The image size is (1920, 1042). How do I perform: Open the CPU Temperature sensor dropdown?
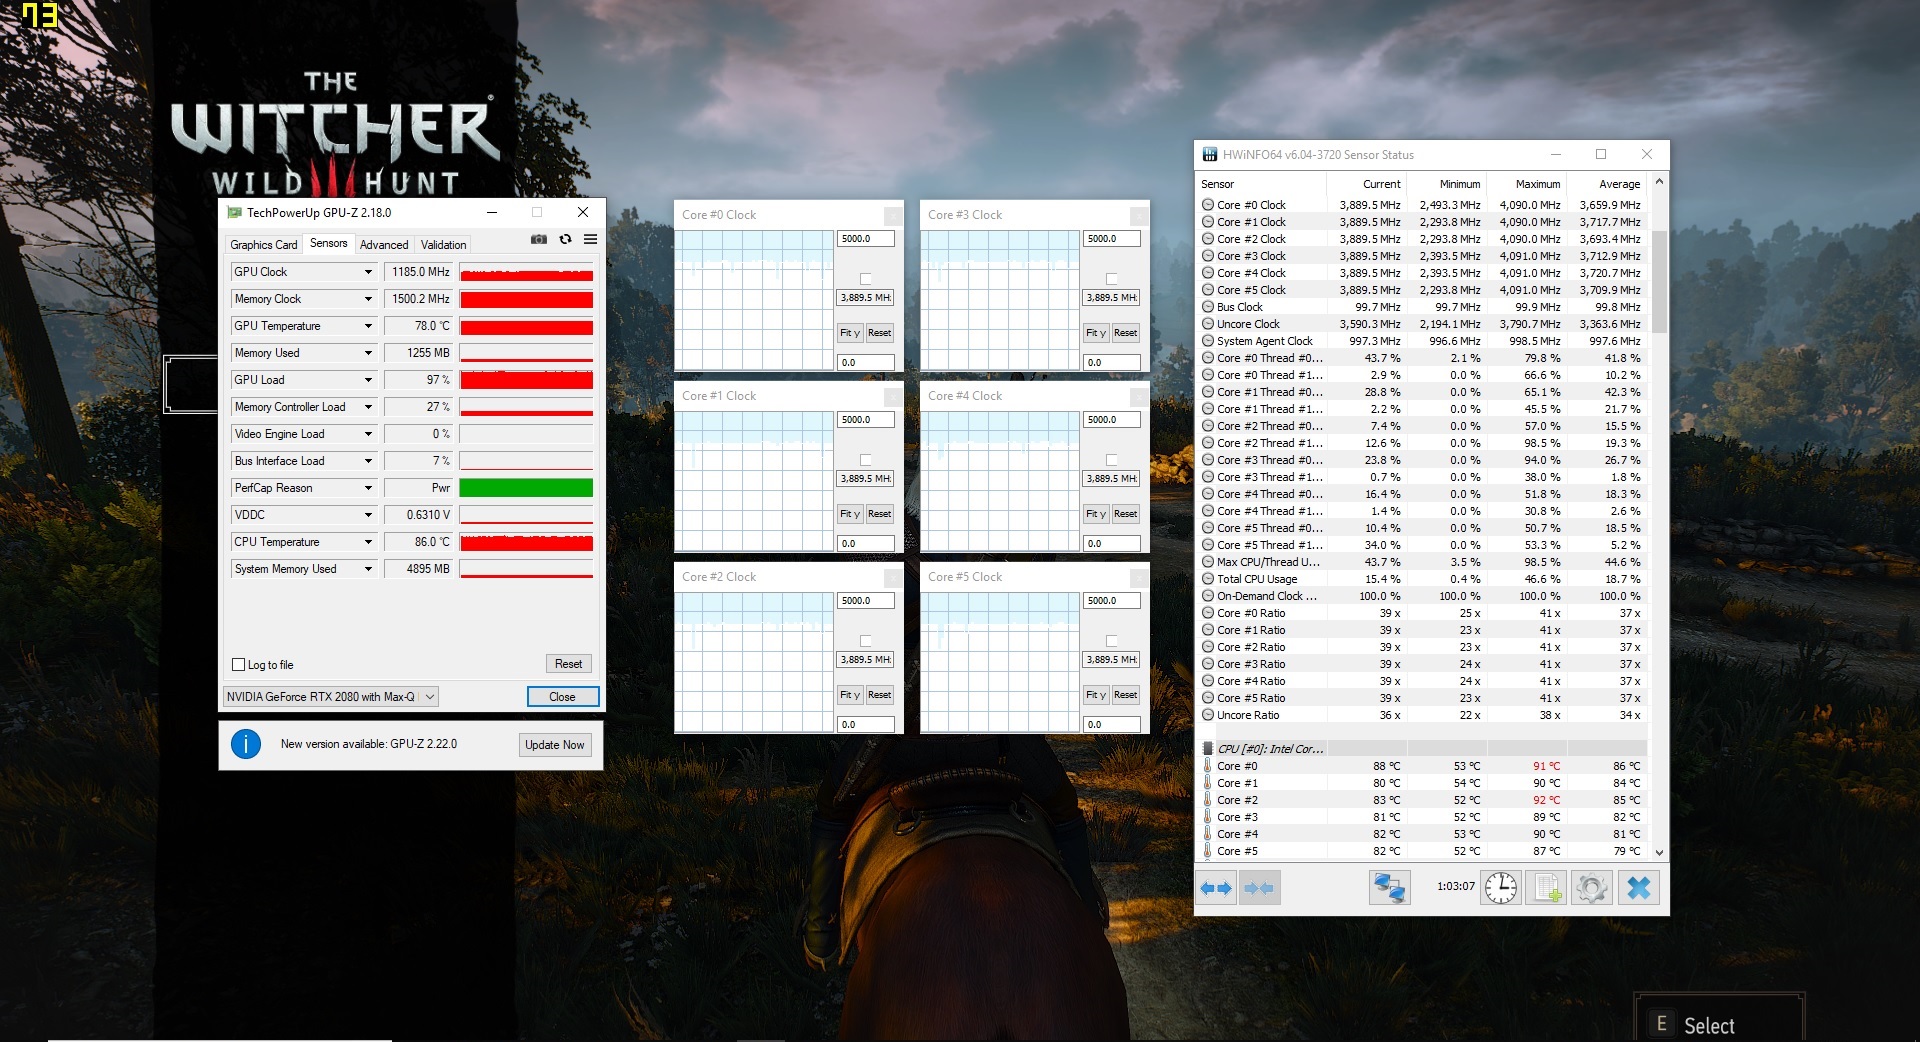point(368,542)
